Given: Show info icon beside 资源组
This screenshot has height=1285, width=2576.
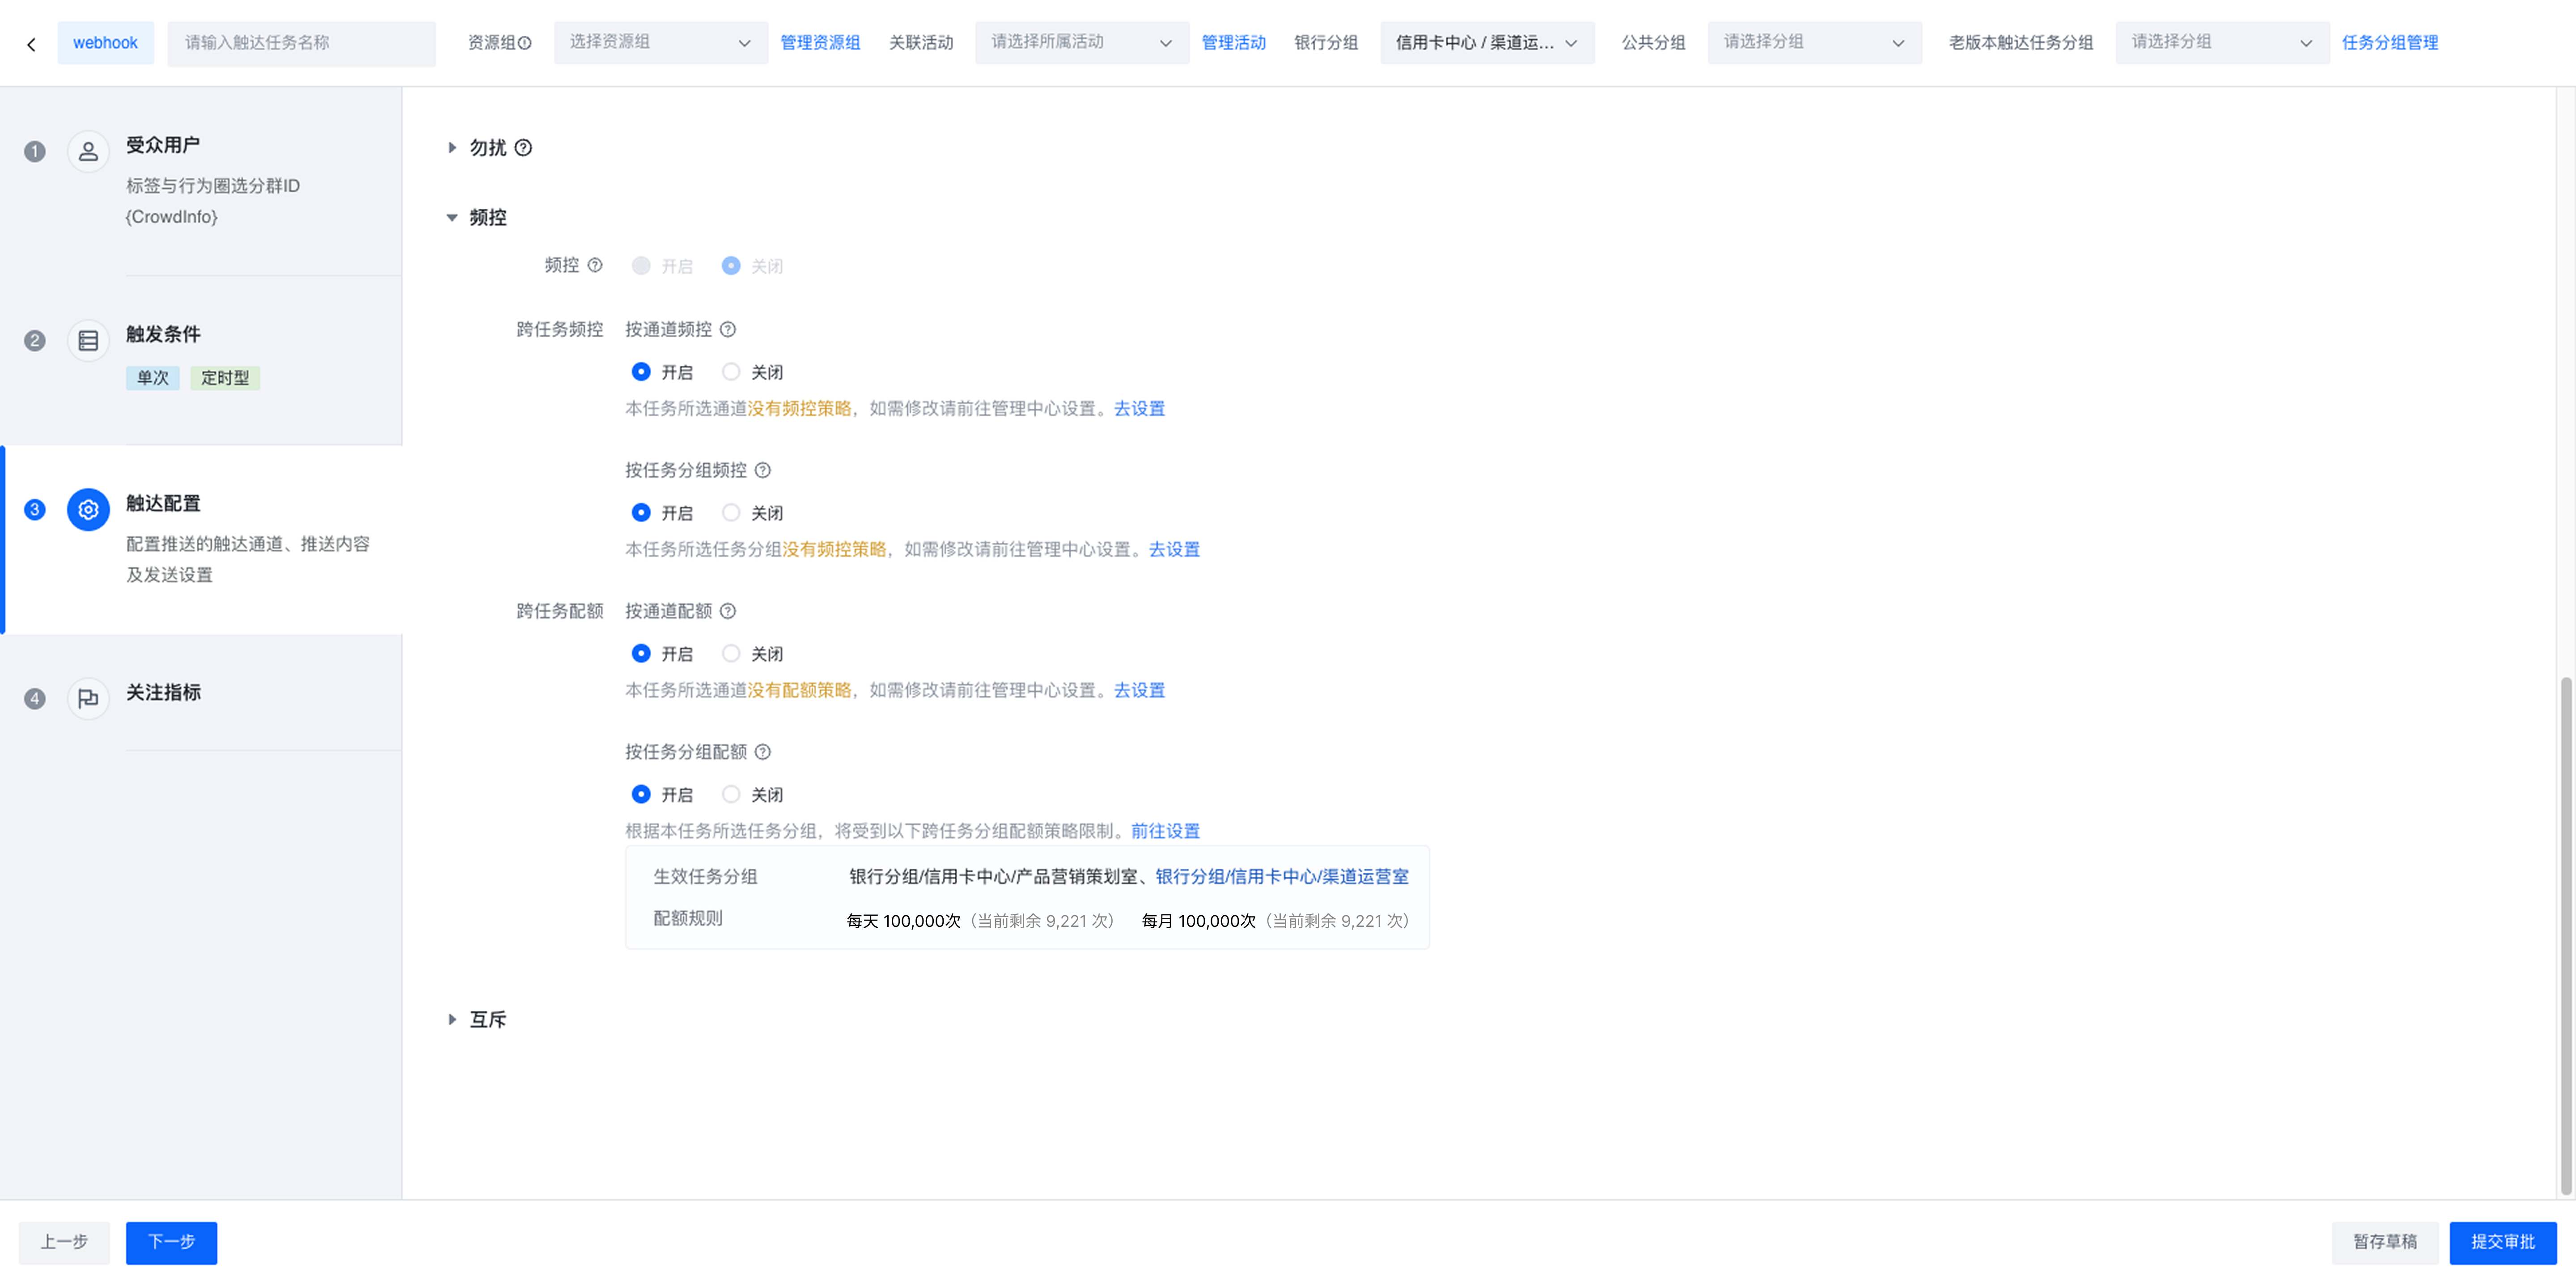Looking at the screenshot, I should tap(525, 43).
